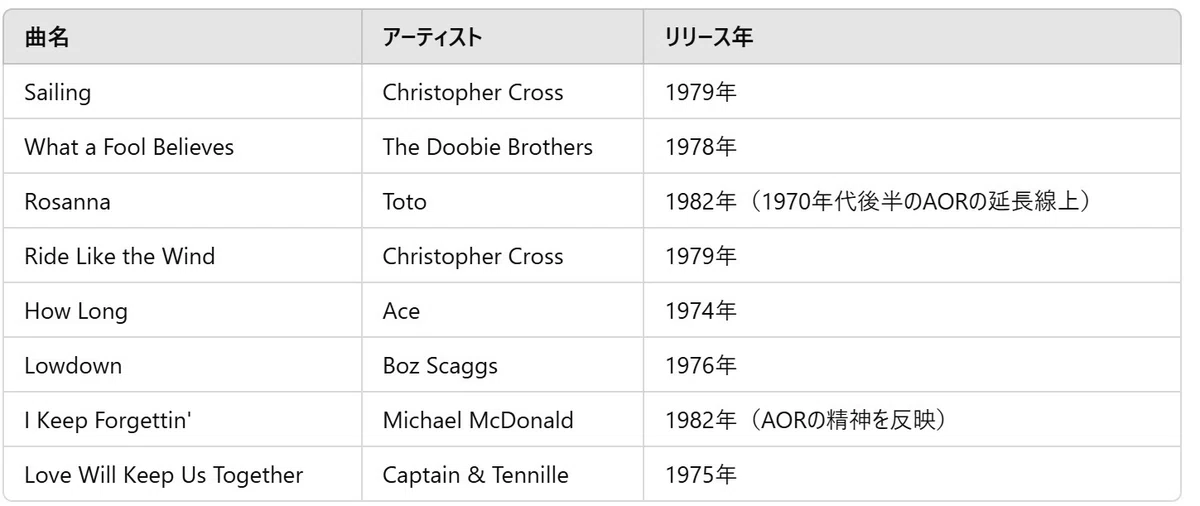Click the アーティスト column header
Image resolution: width=1200 pixels, height=506 pixels.
[x=503, y=37]
